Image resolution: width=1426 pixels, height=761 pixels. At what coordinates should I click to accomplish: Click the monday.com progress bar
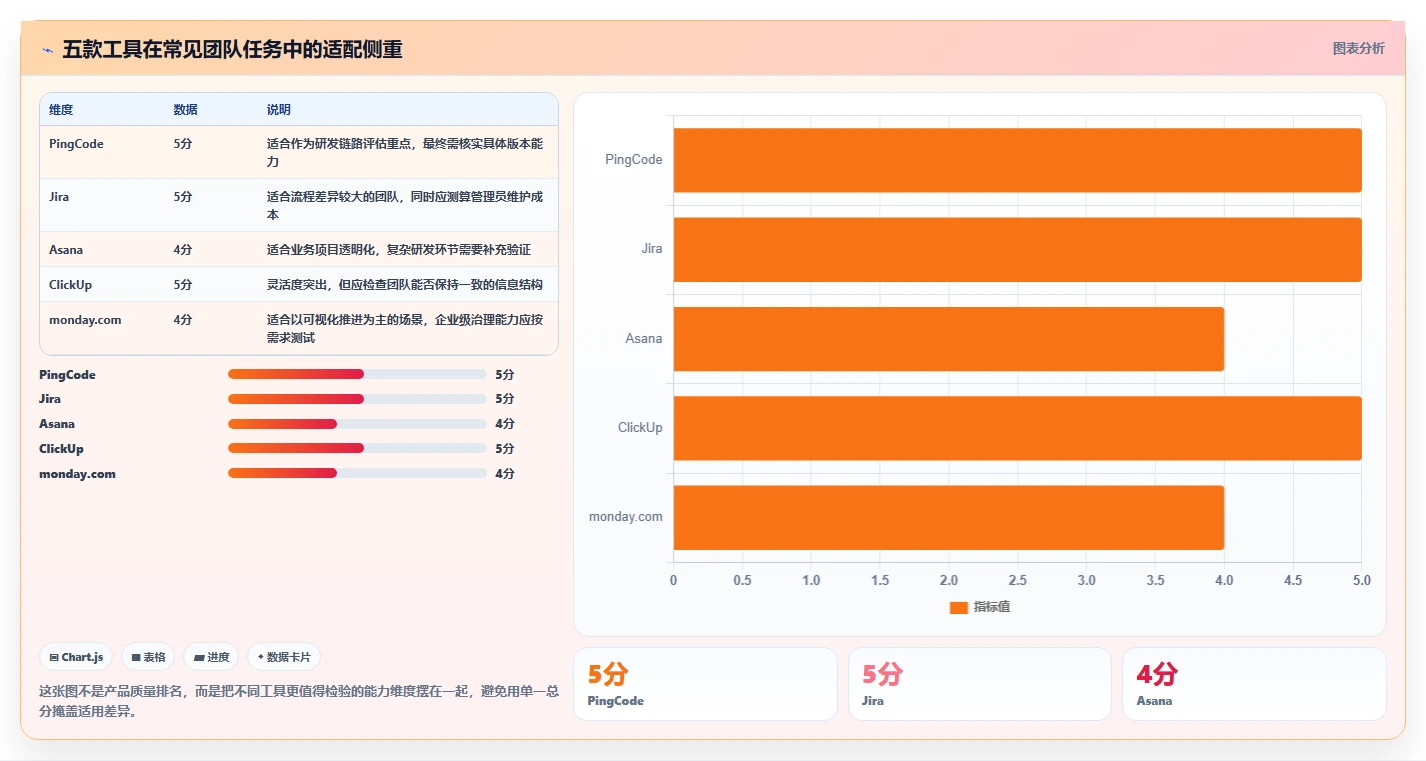click(x=357, y=473)
